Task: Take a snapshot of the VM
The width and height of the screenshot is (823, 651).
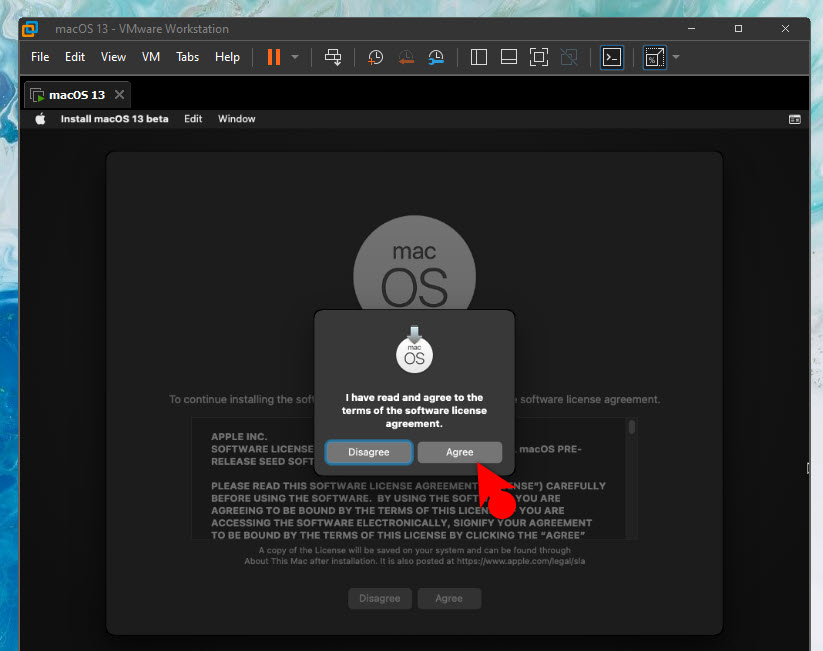Action: coord(375,57)
